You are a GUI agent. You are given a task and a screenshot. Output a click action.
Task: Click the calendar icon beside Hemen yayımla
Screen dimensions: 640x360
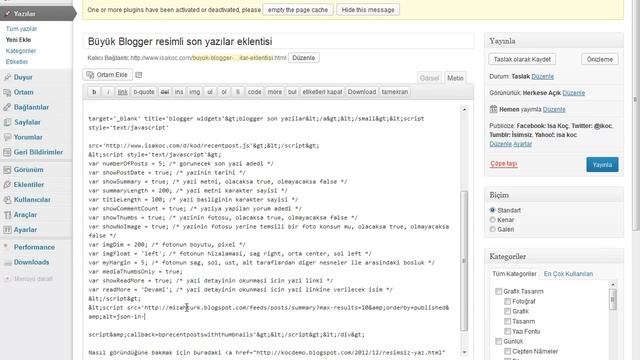coord(493,109)
